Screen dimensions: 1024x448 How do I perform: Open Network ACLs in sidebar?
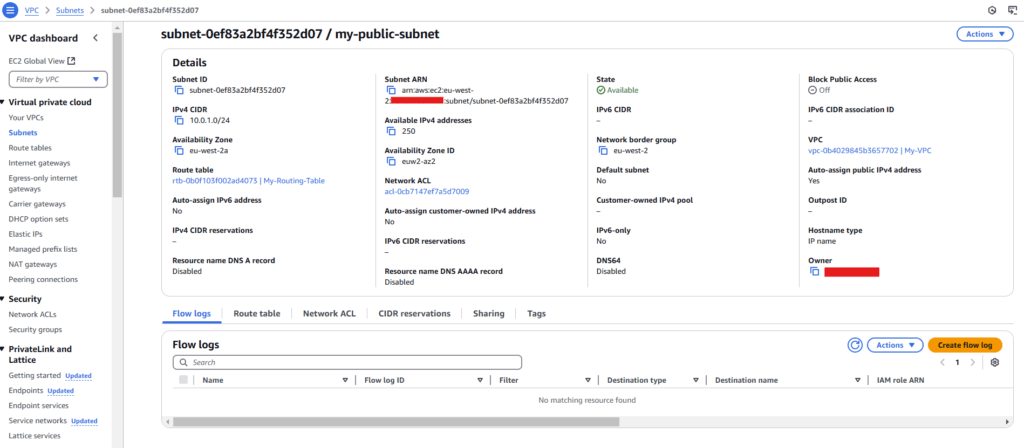[x=32, y=315]
